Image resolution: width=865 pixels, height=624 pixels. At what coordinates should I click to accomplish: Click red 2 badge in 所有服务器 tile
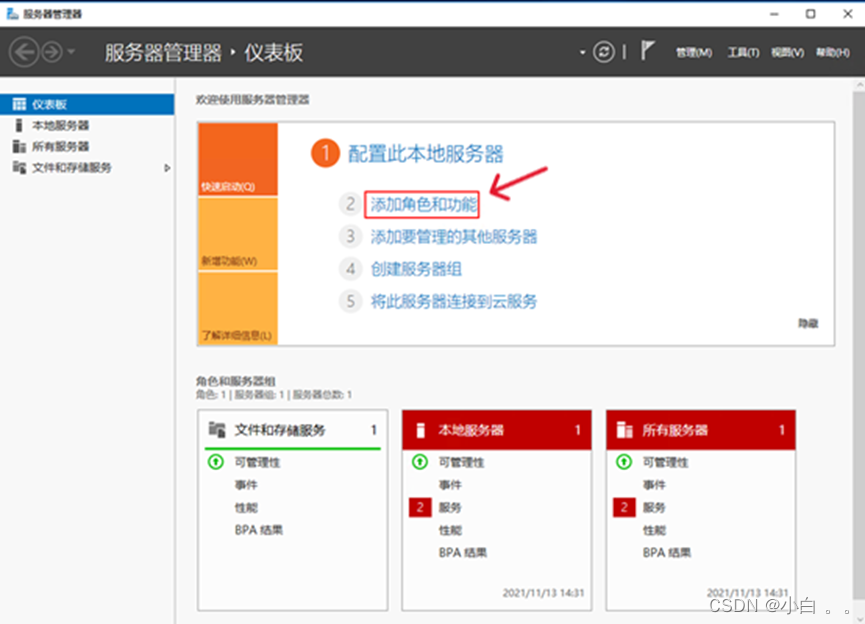624,507
